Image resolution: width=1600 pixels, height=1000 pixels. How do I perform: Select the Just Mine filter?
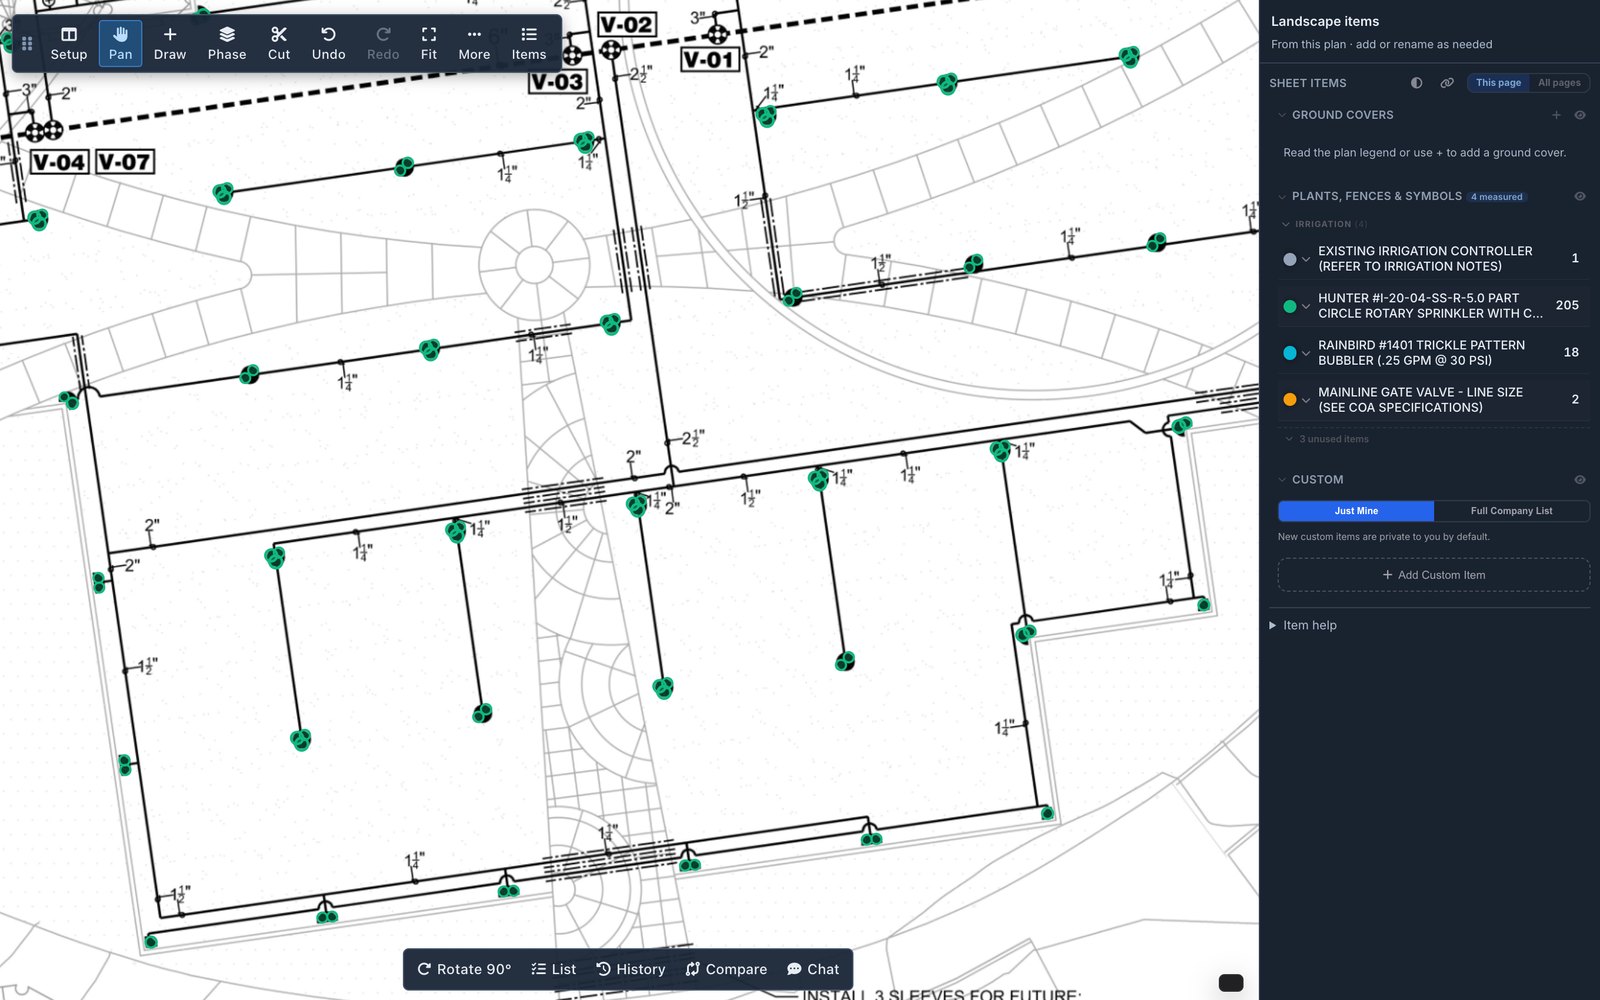tap(1356, 511)
